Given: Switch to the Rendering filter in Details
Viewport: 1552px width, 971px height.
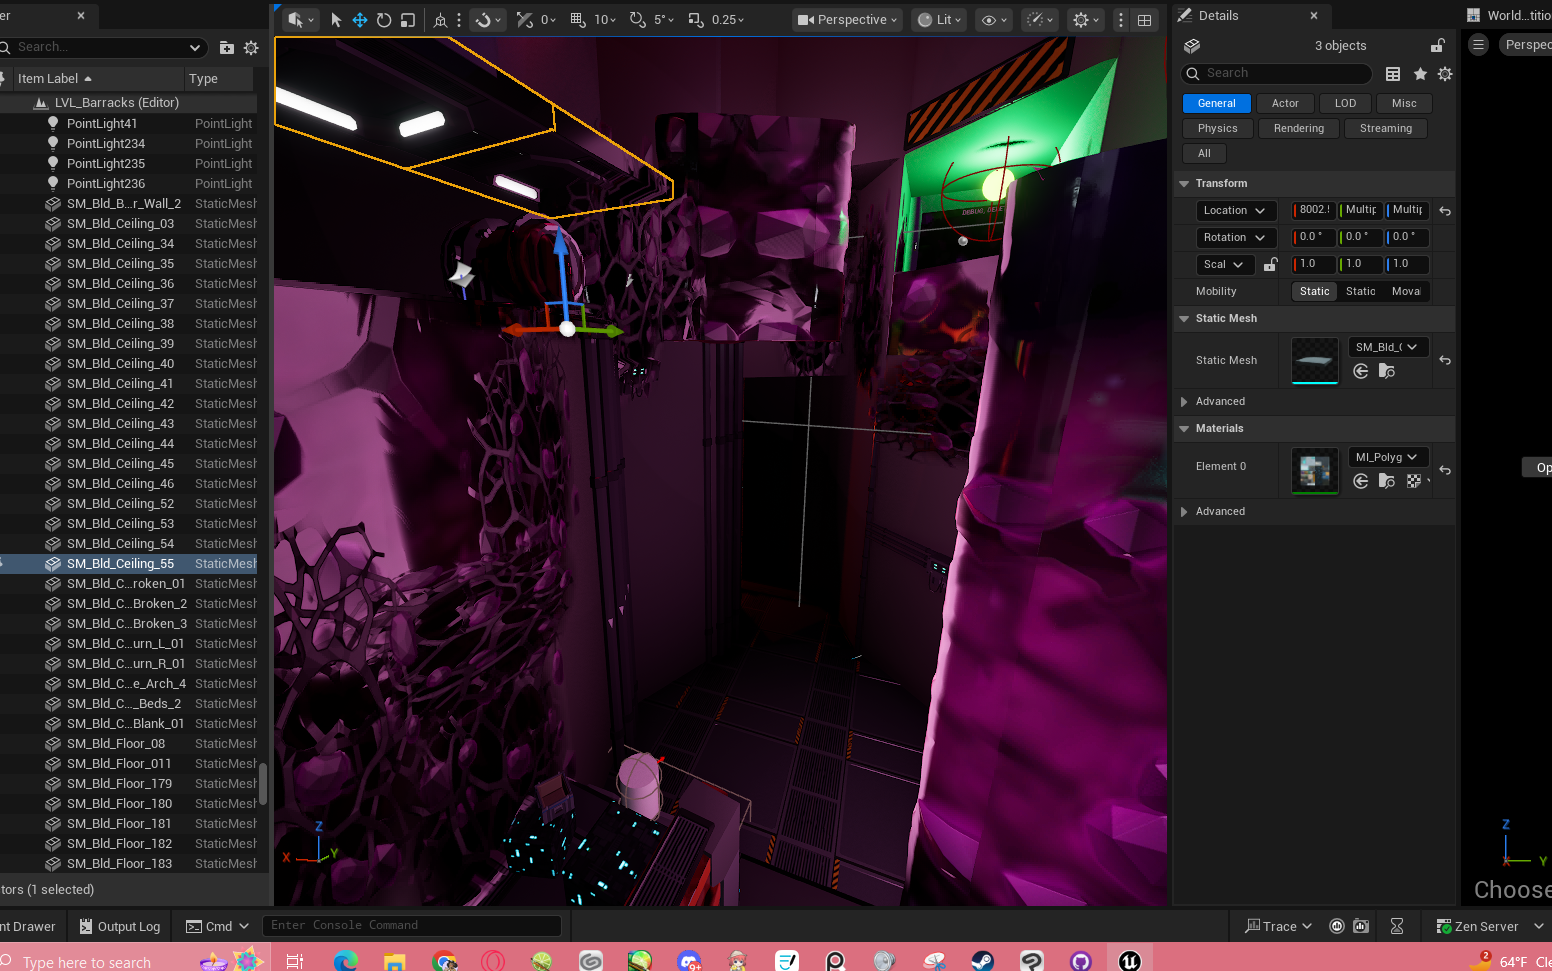Looking at the screenshot, I should (x=1298, y=128).
